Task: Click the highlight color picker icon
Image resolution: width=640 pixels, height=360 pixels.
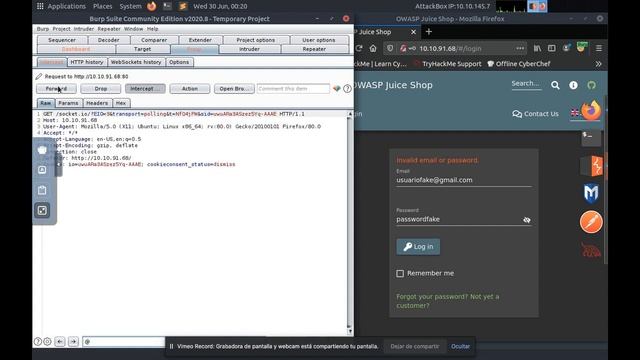Action: pyautogui.click(x=336, y=89)
